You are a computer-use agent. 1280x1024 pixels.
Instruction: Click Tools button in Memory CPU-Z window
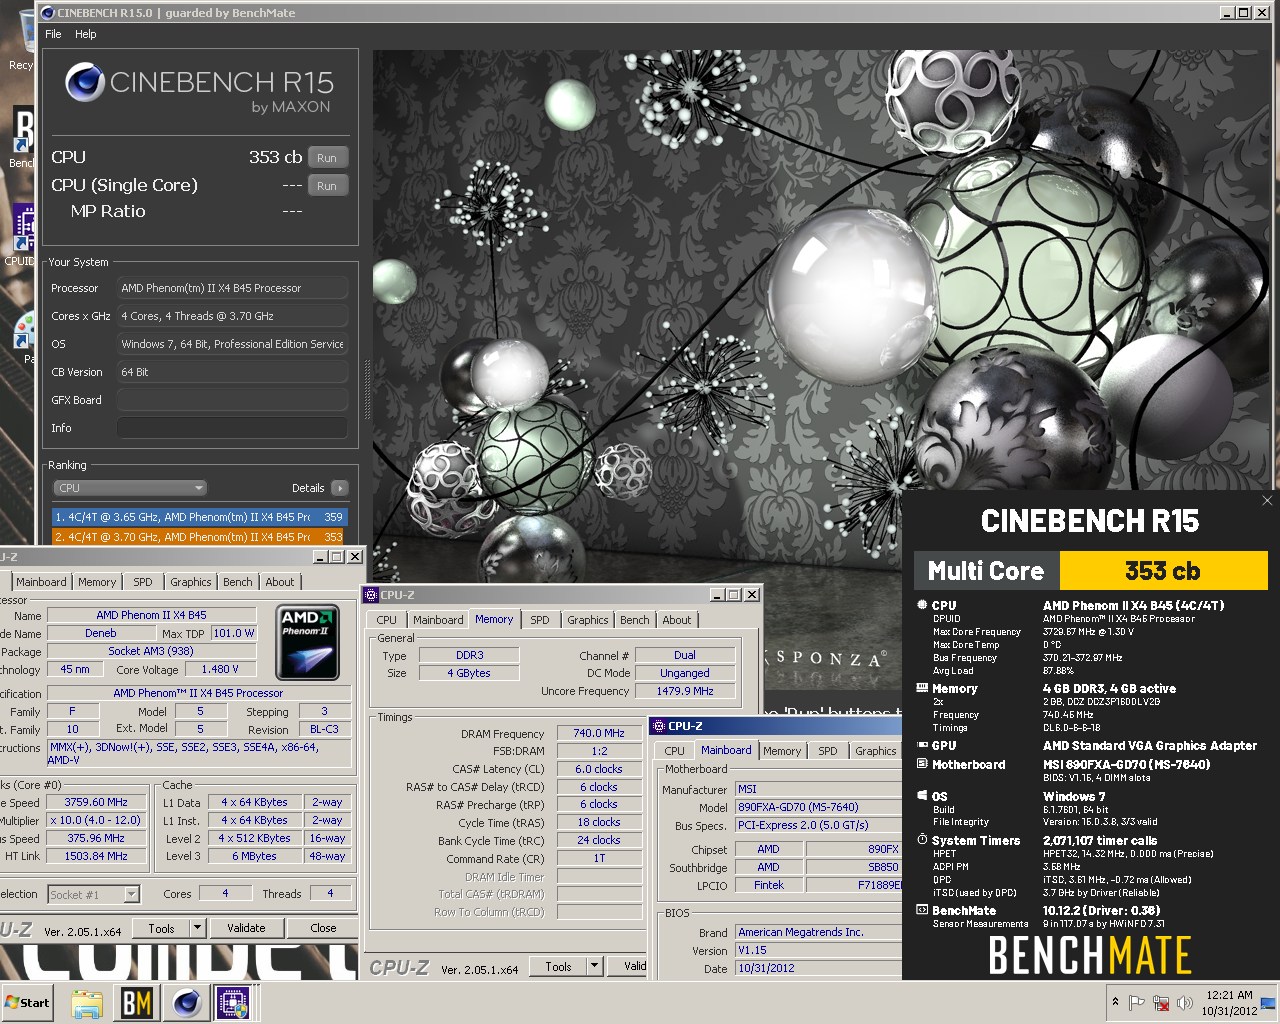[x=559, y=966]
